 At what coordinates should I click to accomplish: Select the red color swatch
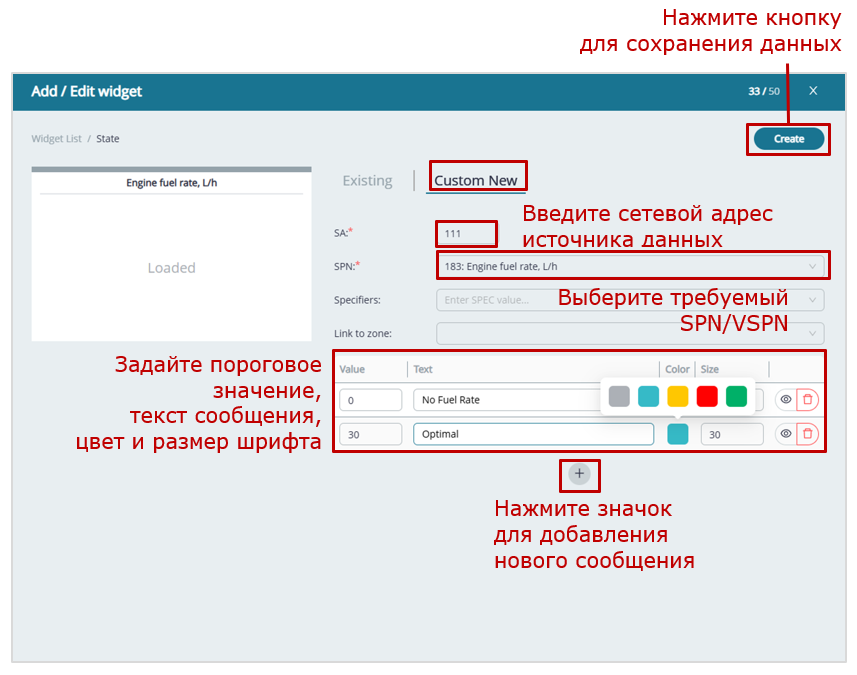pos(707,397)
